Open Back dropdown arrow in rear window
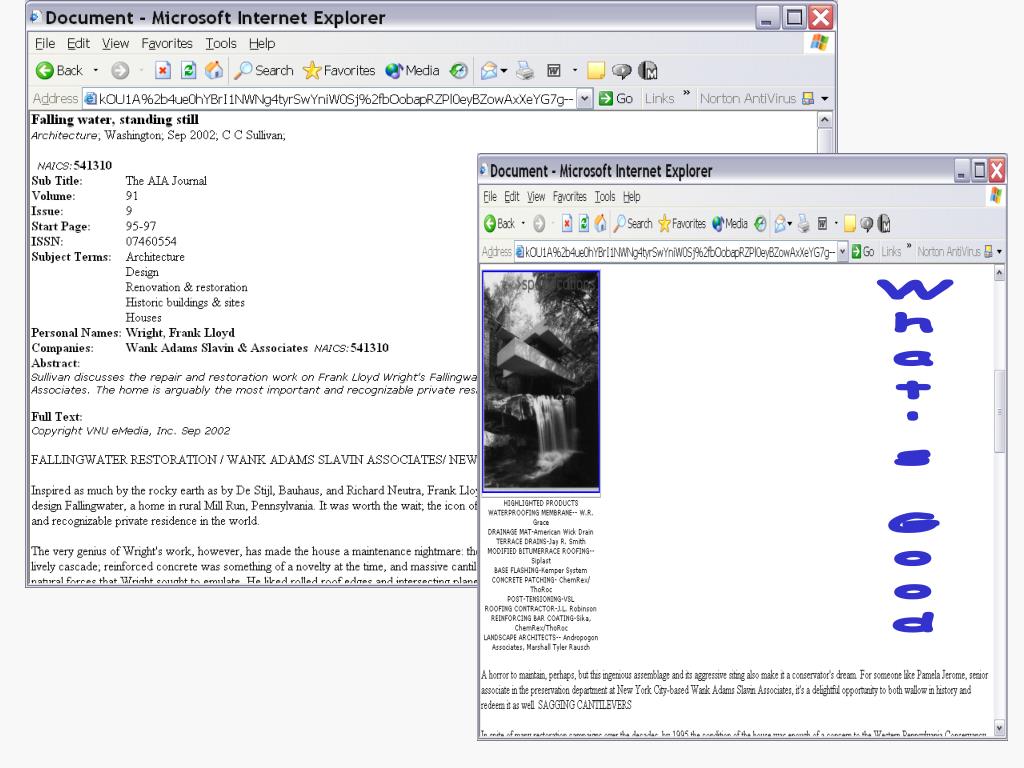Viewport: 1024px width, 768px height. pyautogui.click(x=95, y=71)
